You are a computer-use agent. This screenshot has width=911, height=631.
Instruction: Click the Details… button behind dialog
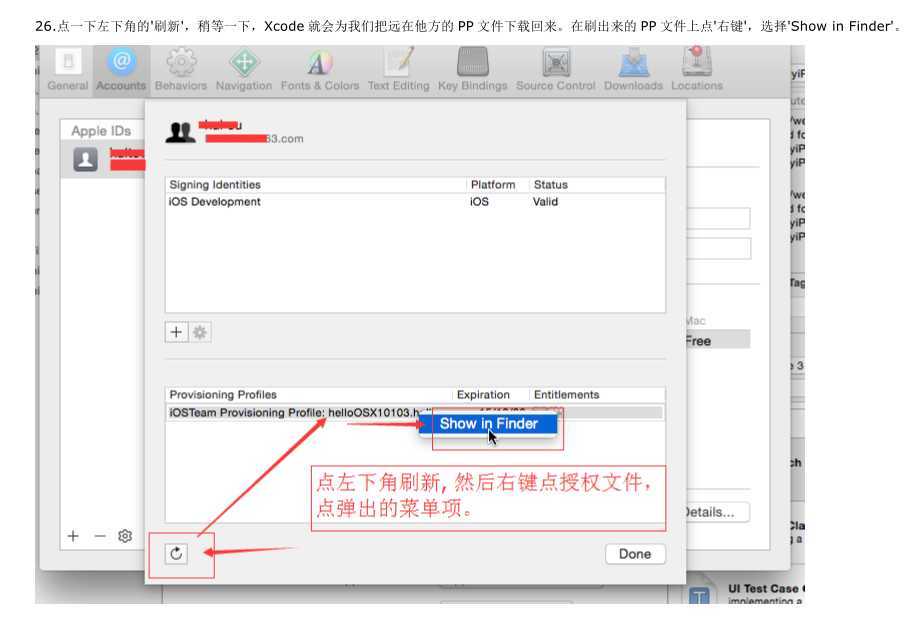tap(718, 512)
